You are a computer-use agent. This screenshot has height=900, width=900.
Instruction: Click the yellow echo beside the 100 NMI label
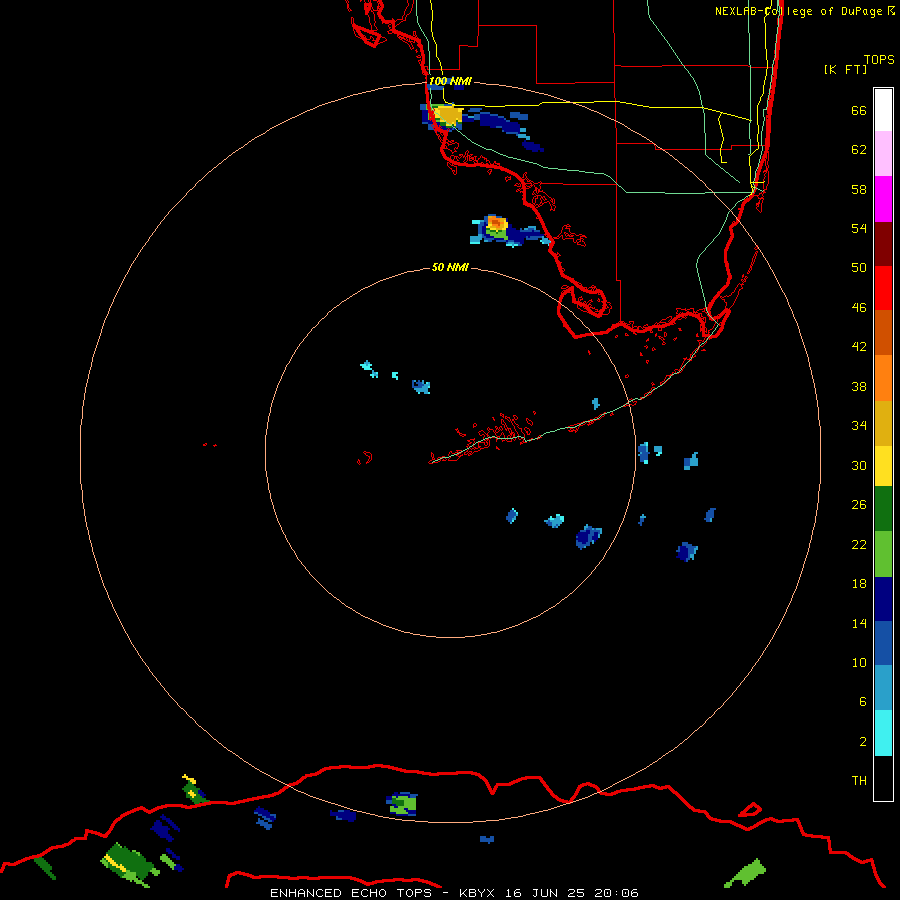448,115
